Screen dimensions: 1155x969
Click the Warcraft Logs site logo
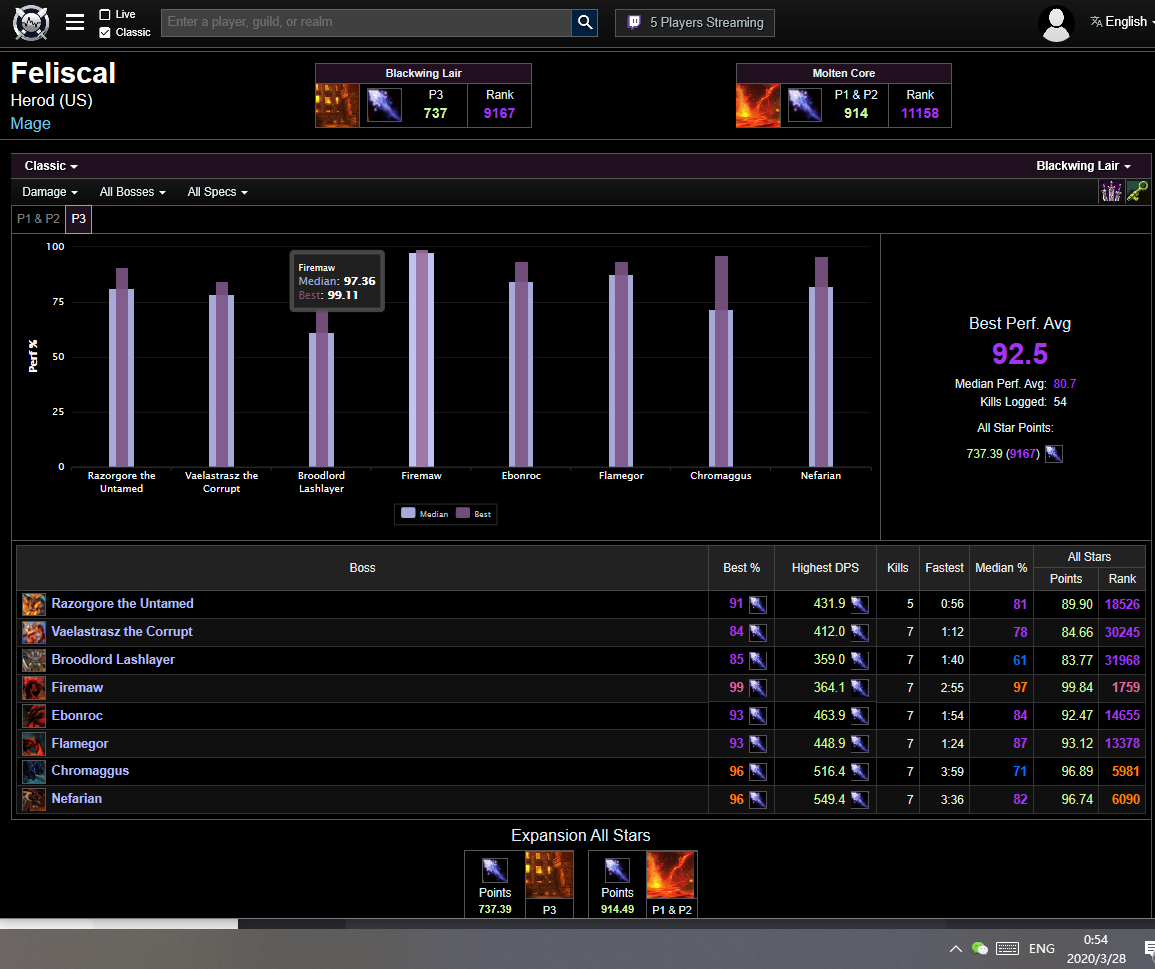(x=31, y=22)
